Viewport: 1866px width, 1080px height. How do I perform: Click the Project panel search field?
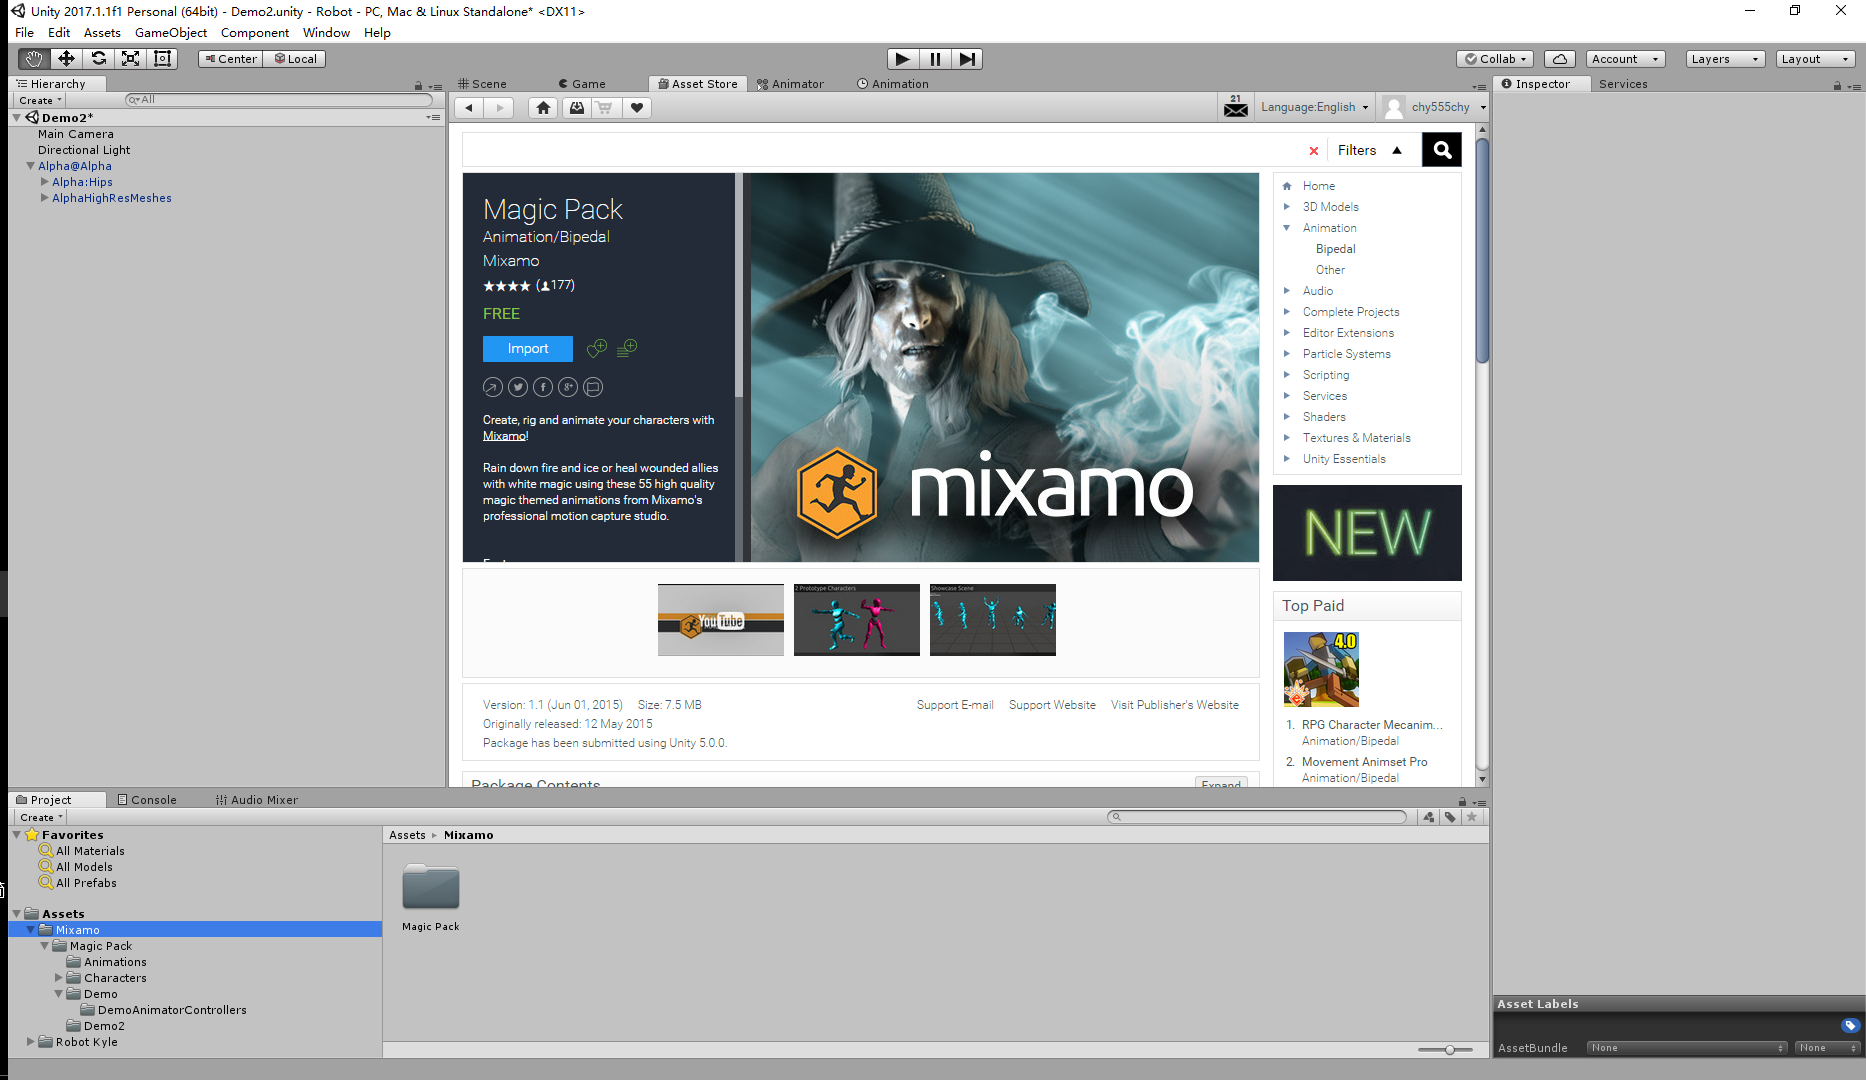[1257, 817]
